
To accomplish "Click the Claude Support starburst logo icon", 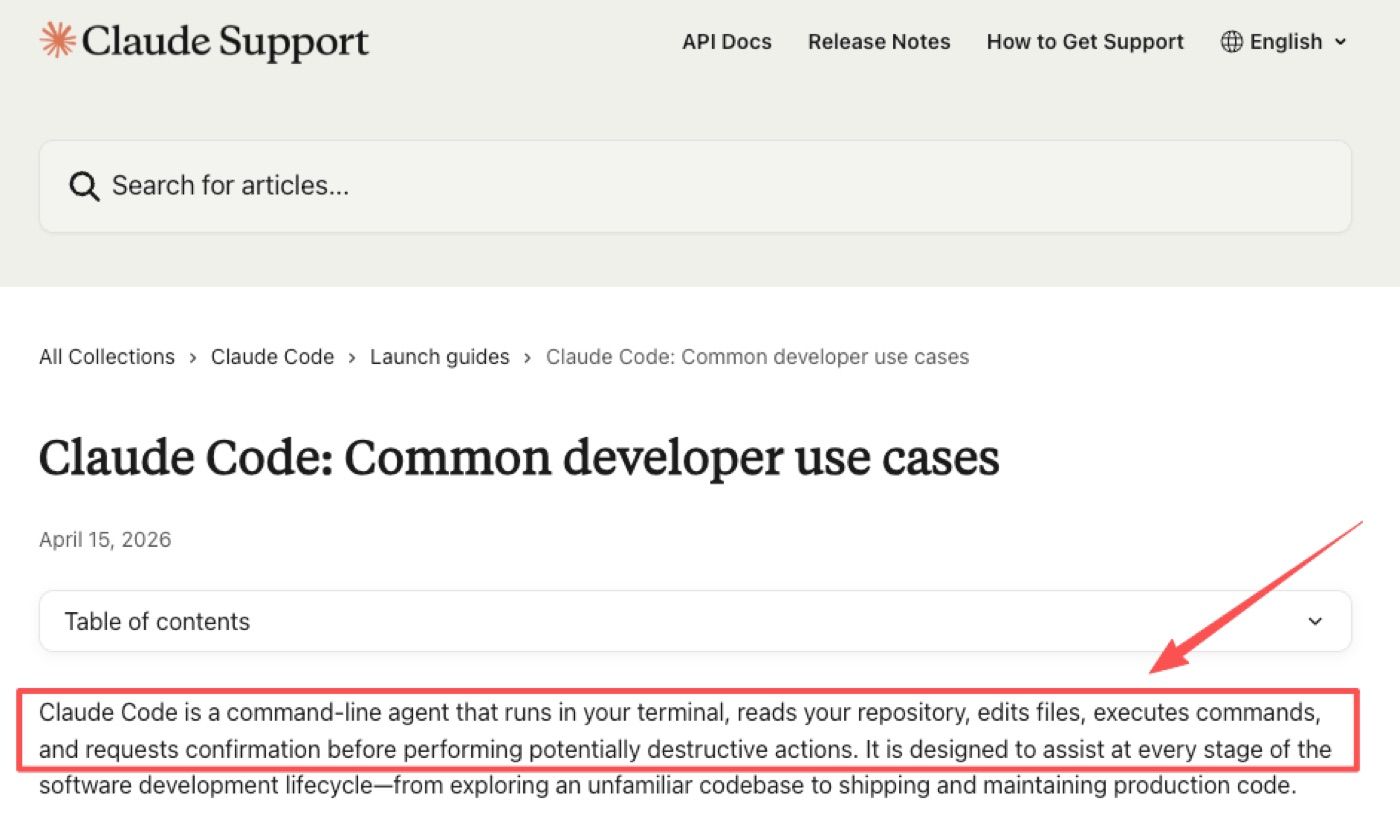I will click(x=57, y=41).
